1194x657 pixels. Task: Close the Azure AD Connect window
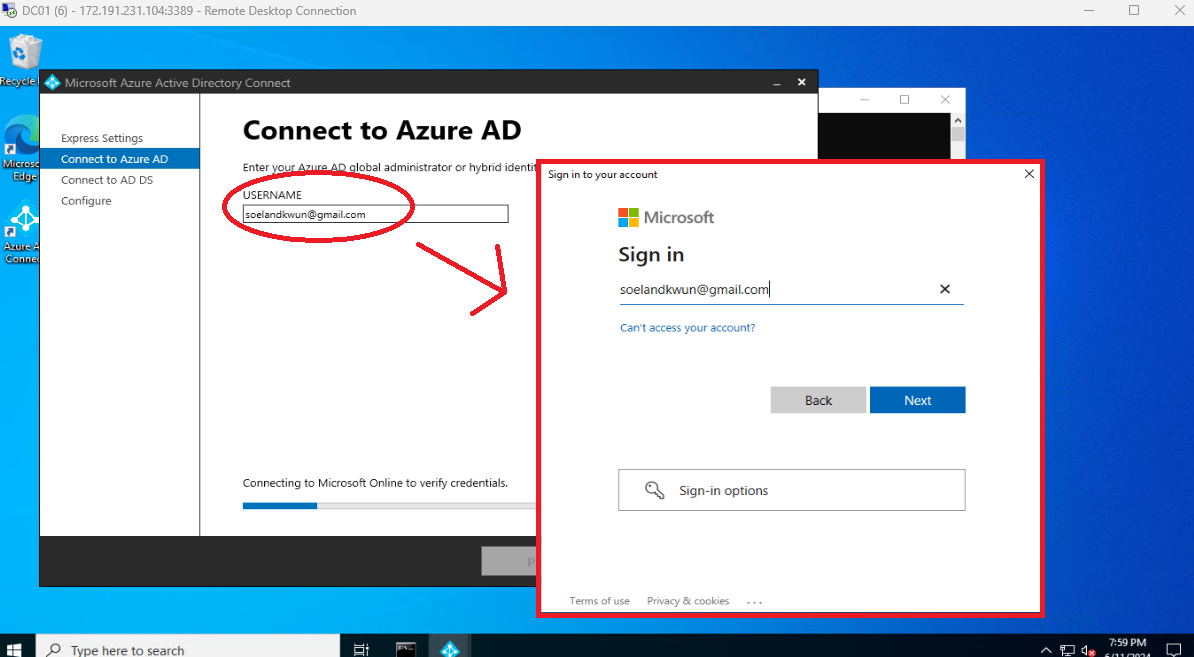[x=801, y=82]
